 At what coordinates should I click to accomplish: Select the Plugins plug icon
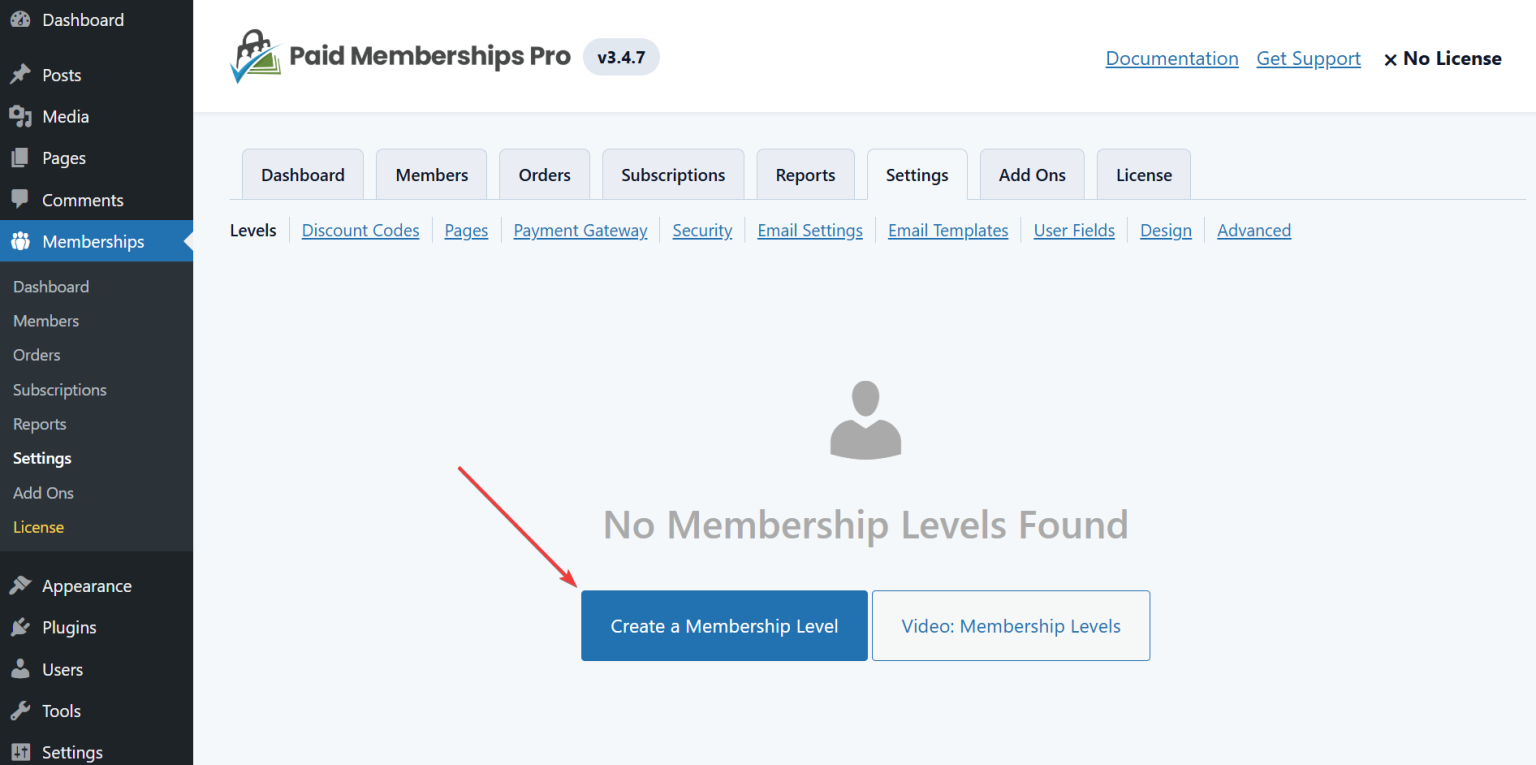click(23, 627)
